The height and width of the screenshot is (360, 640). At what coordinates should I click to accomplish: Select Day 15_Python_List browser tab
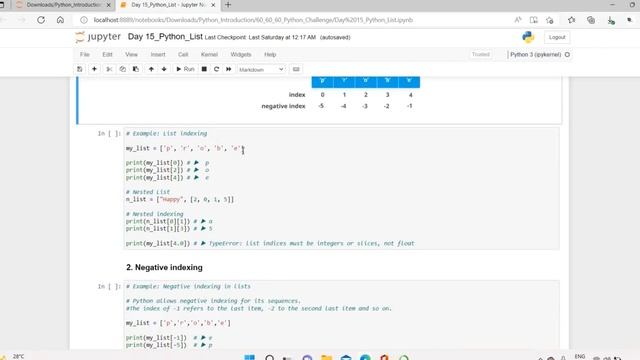(x=167, y=5)
